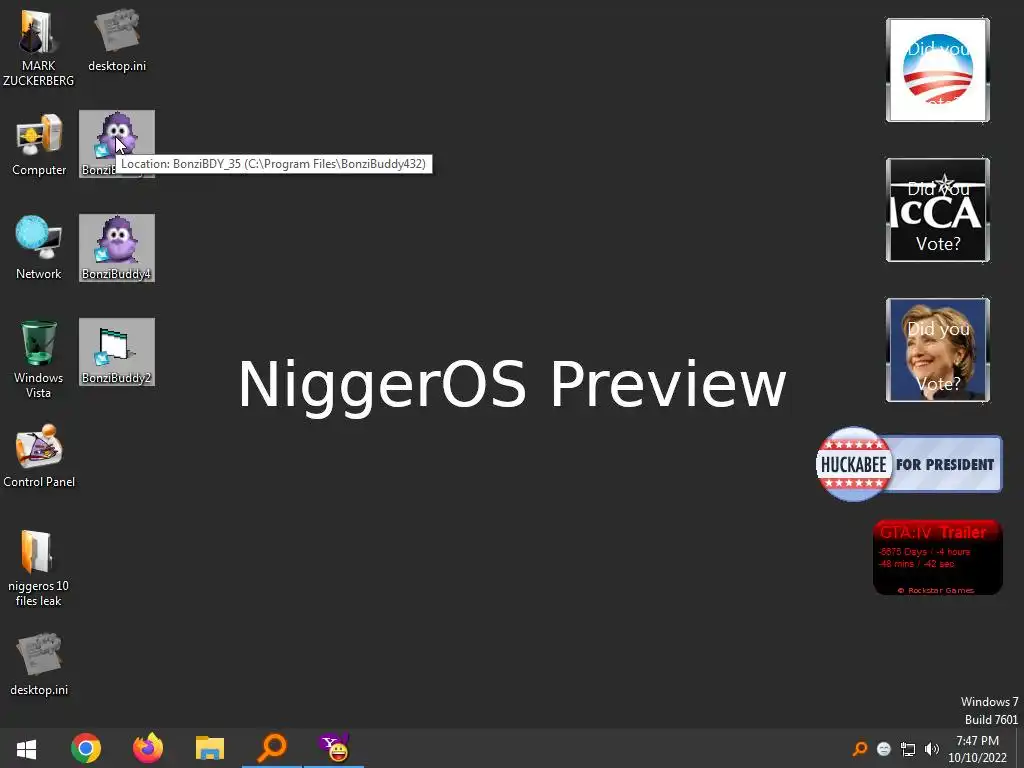Open the Windows Start menu
The width and height of the screenshot is (1024, 768).
26,748
